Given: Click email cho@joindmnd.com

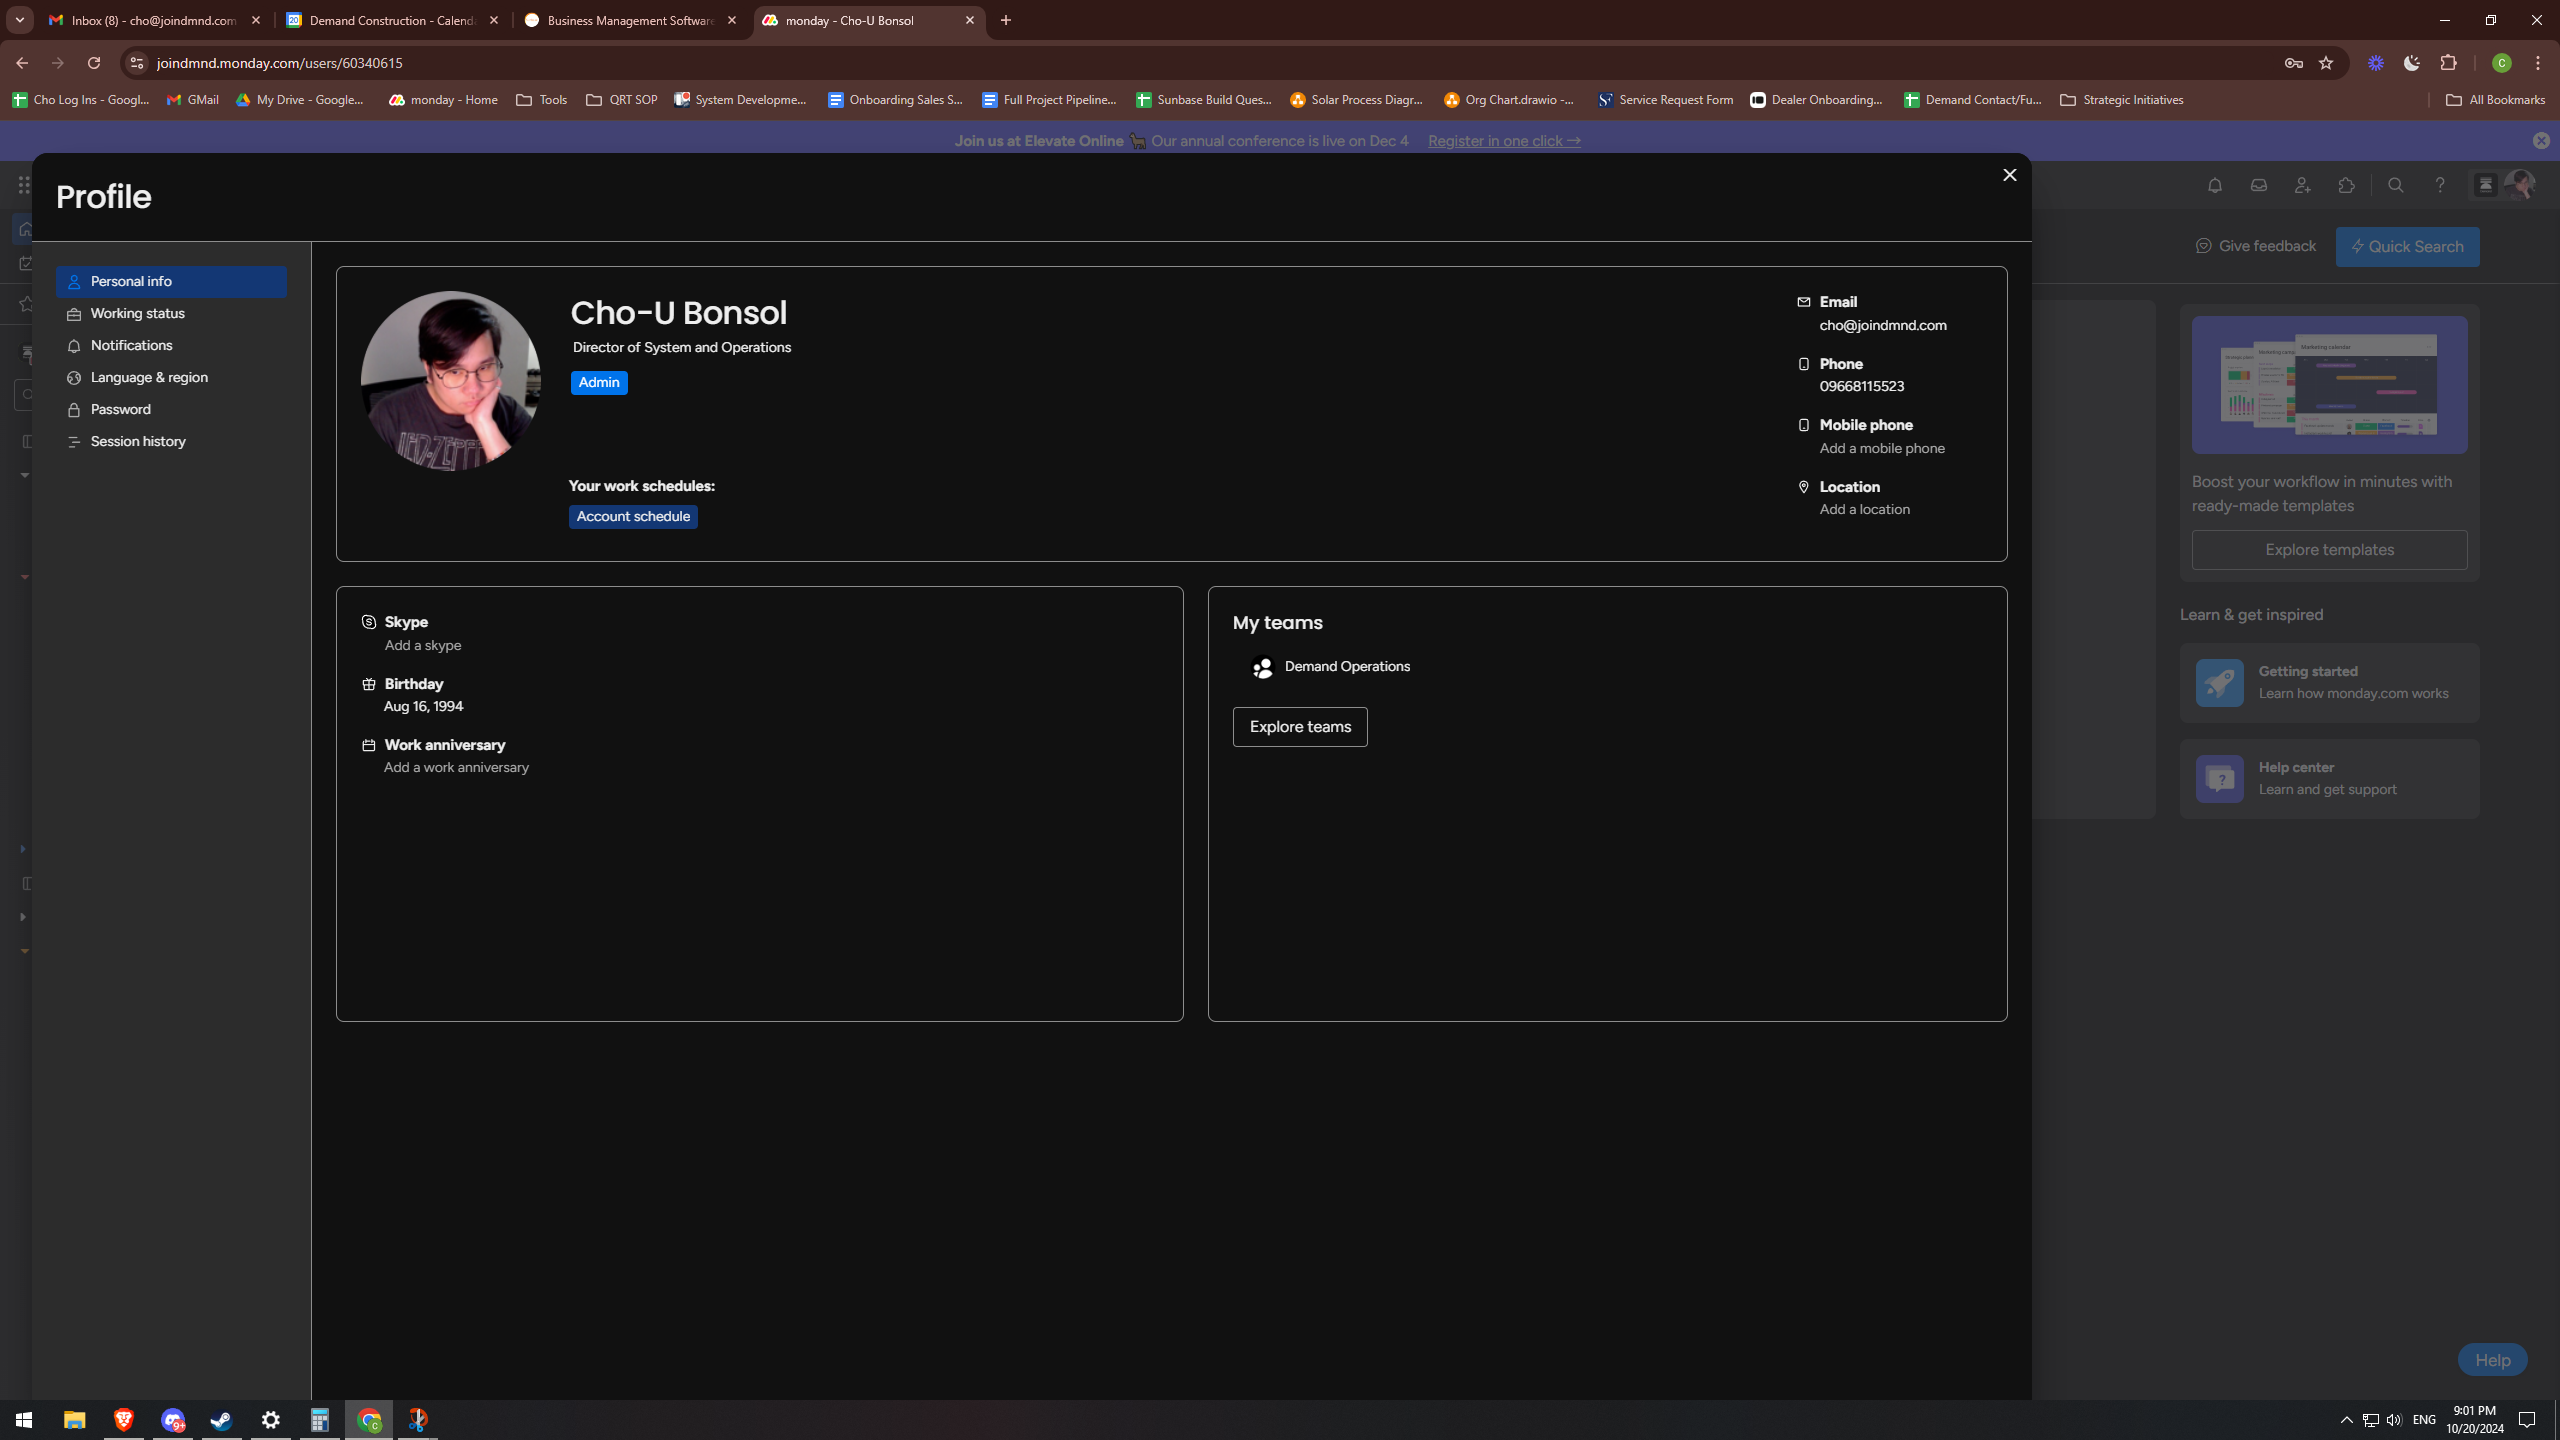Looking at the screenshot, I should coord(1882,325).
